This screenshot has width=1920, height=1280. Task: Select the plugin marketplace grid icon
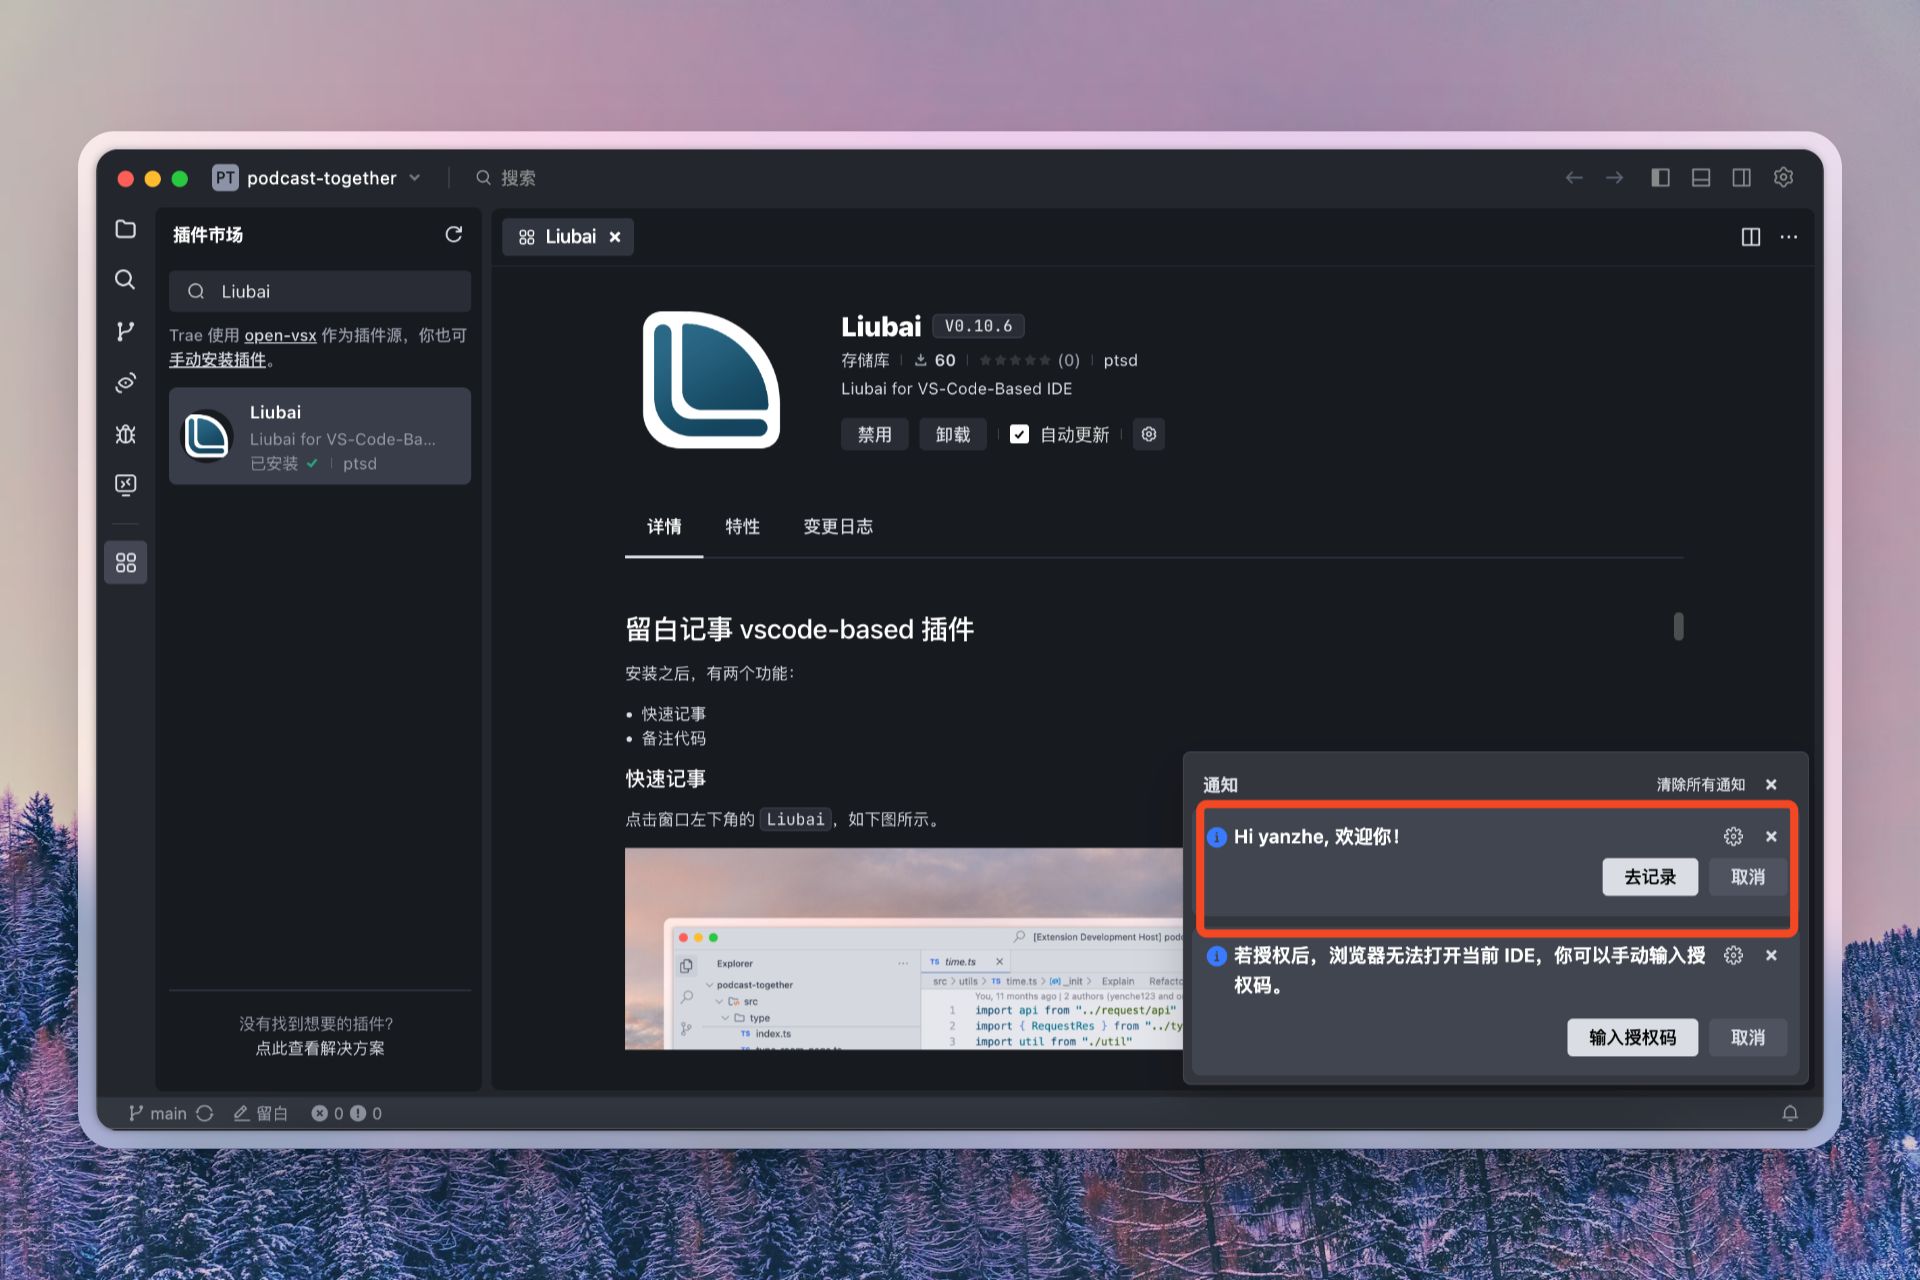click(x=125, y=563)
